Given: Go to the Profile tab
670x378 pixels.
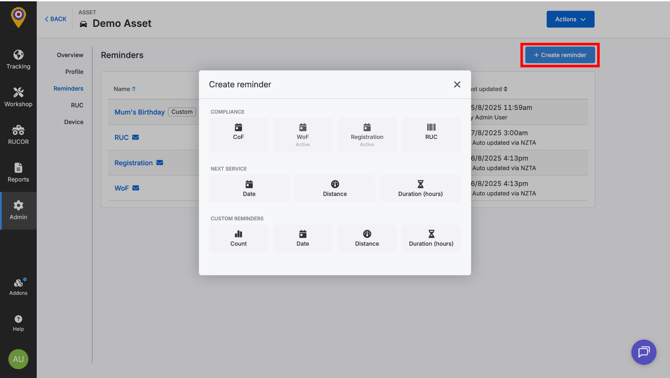Looking at the screenshot, I should click(74, 72).
